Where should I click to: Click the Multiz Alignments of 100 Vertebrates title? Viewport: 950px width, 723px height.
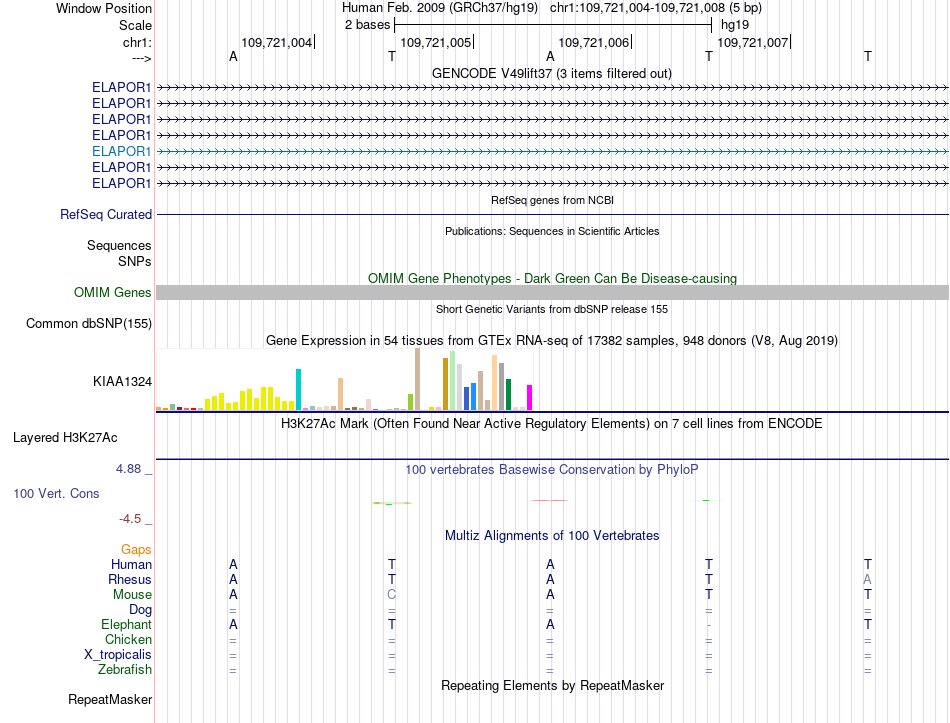pos(552,536)
